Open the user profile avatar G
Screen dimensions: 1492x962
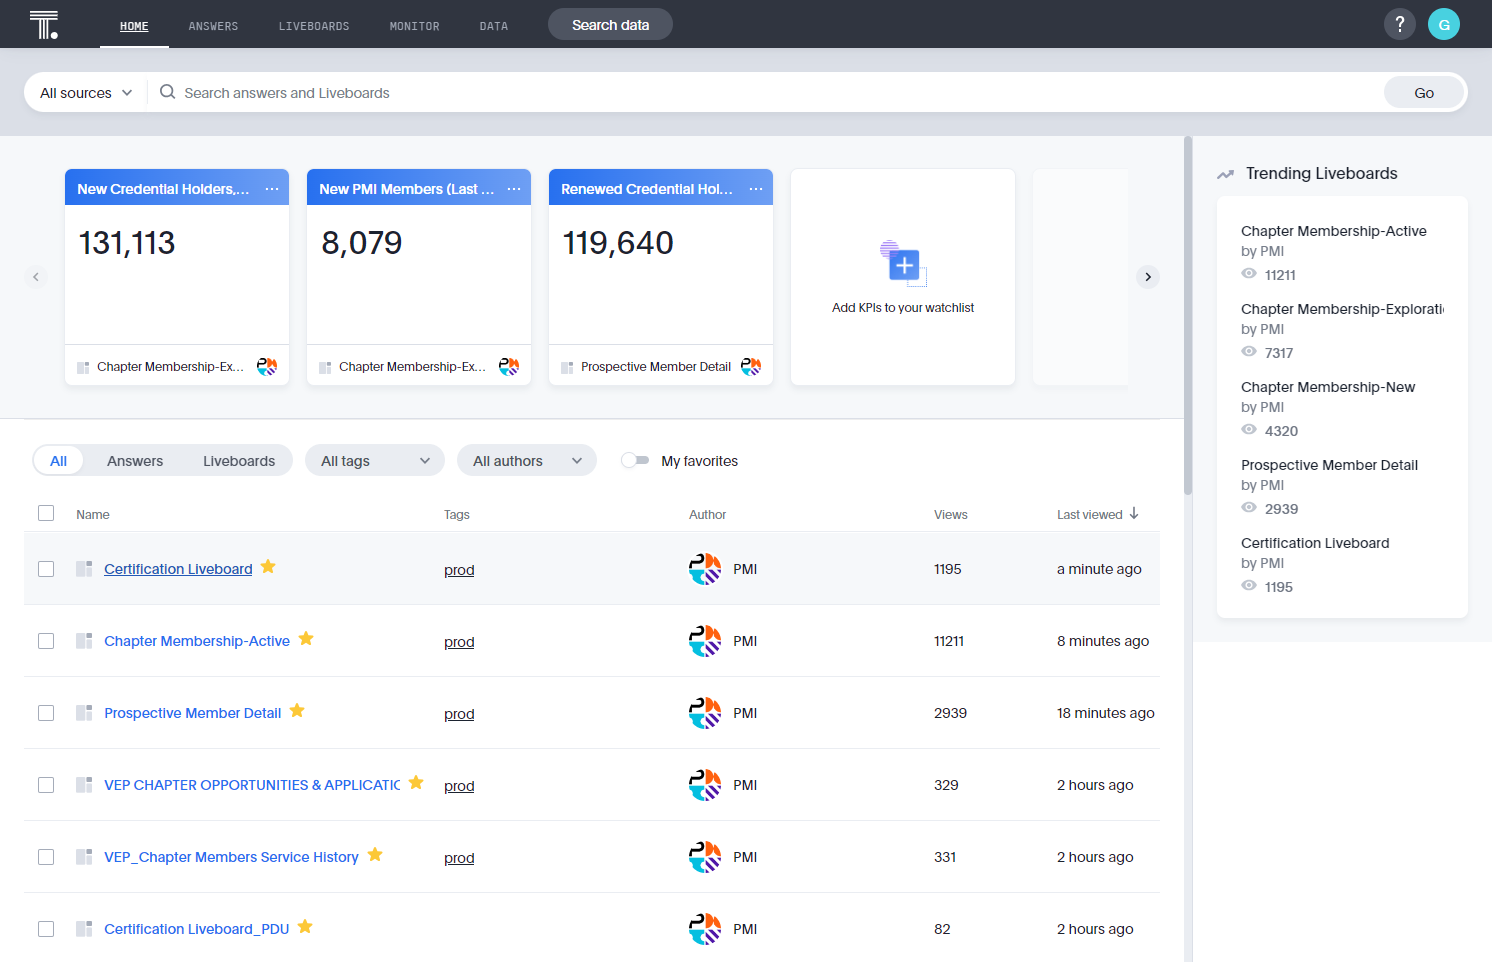click(x=1444, y=24)
